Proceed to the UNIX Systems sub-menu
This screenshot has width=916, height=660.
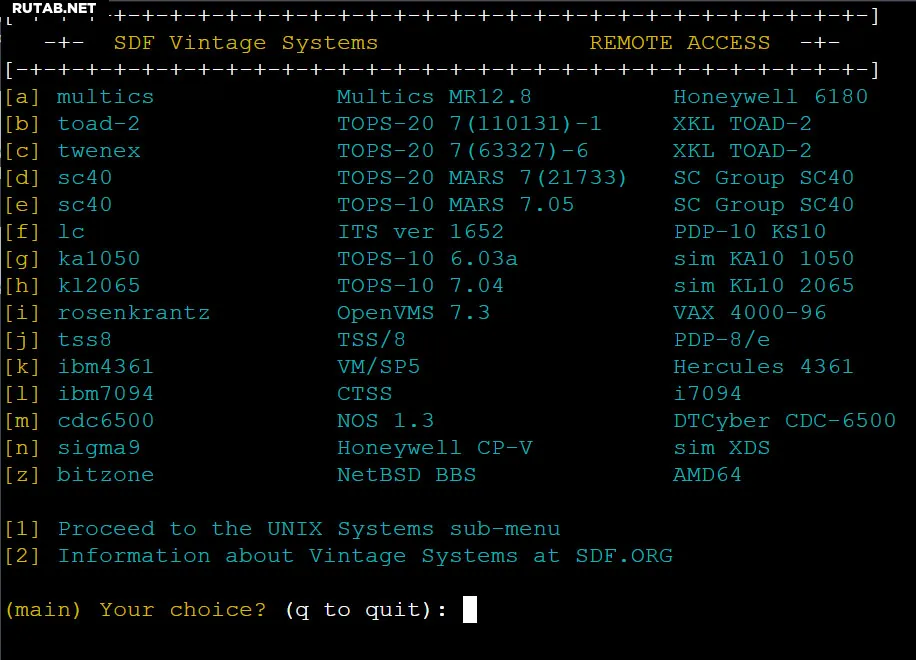tap(308, 529)
